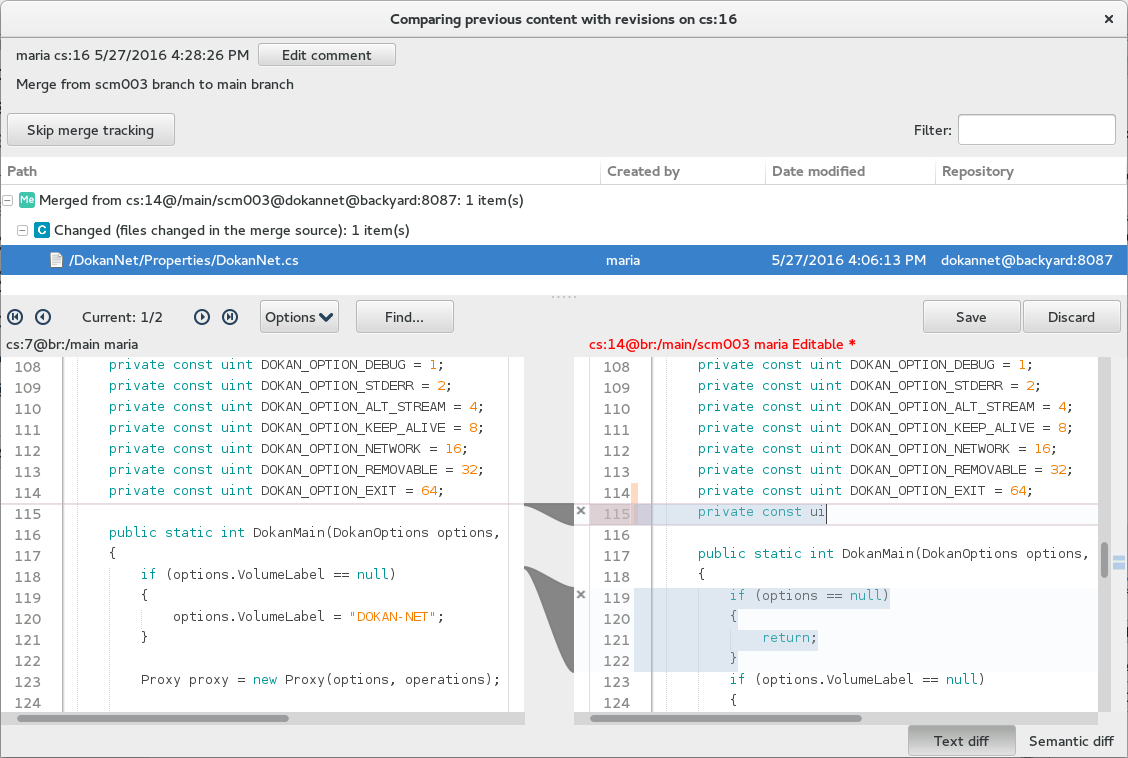Click 'Merge from scm003 branch to main branch' comment
This screenshot has height=758, width=1128.
155,84
